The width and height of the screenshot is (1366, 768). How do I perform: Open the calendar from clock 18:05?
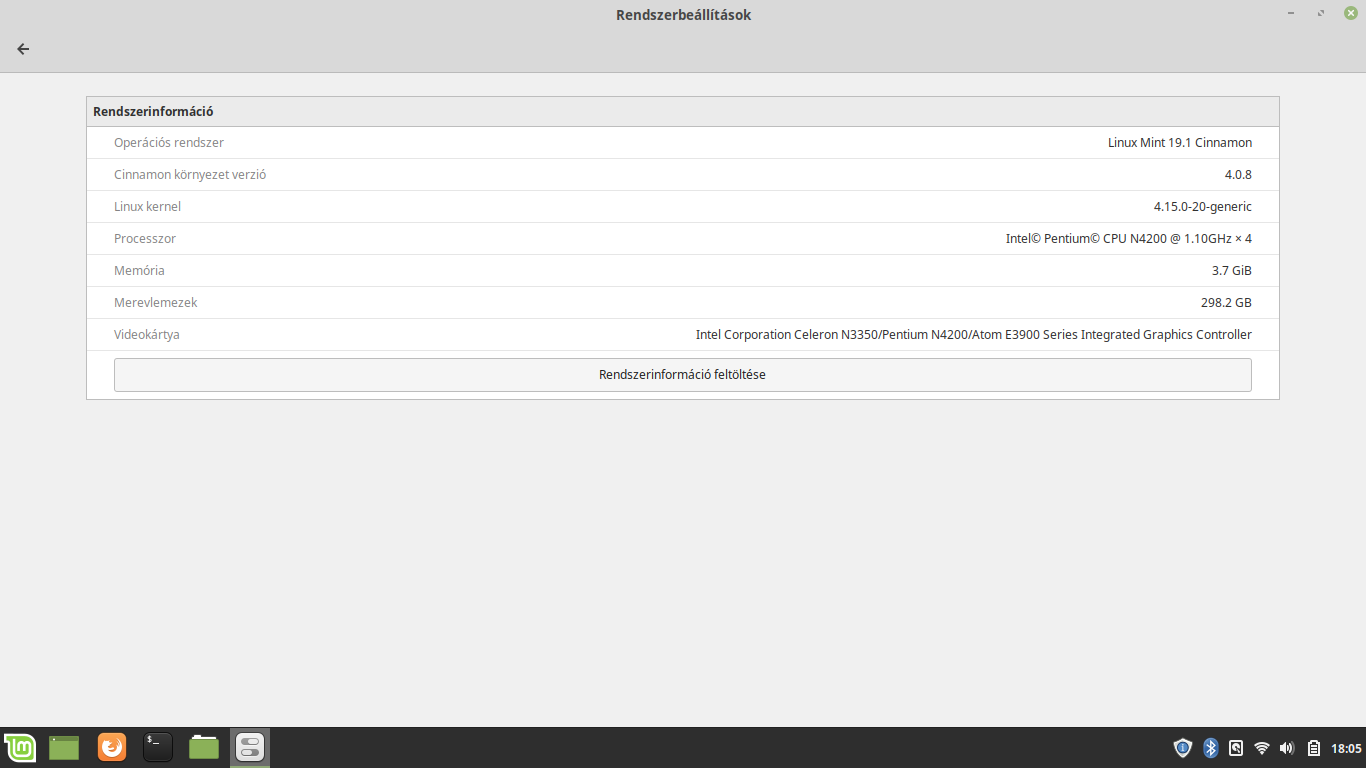point(1346,748)
